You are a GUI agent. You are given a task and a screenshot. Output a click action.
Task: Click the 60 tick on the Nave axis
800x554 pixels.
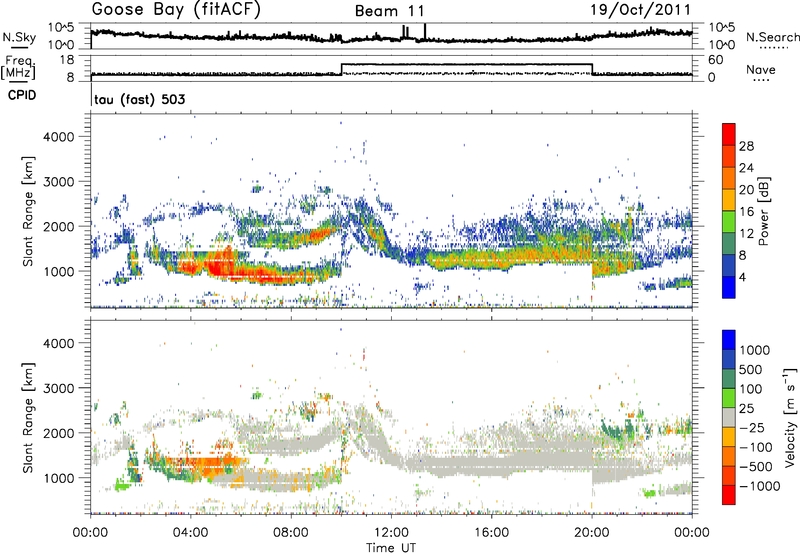click(x=715, y=60)
